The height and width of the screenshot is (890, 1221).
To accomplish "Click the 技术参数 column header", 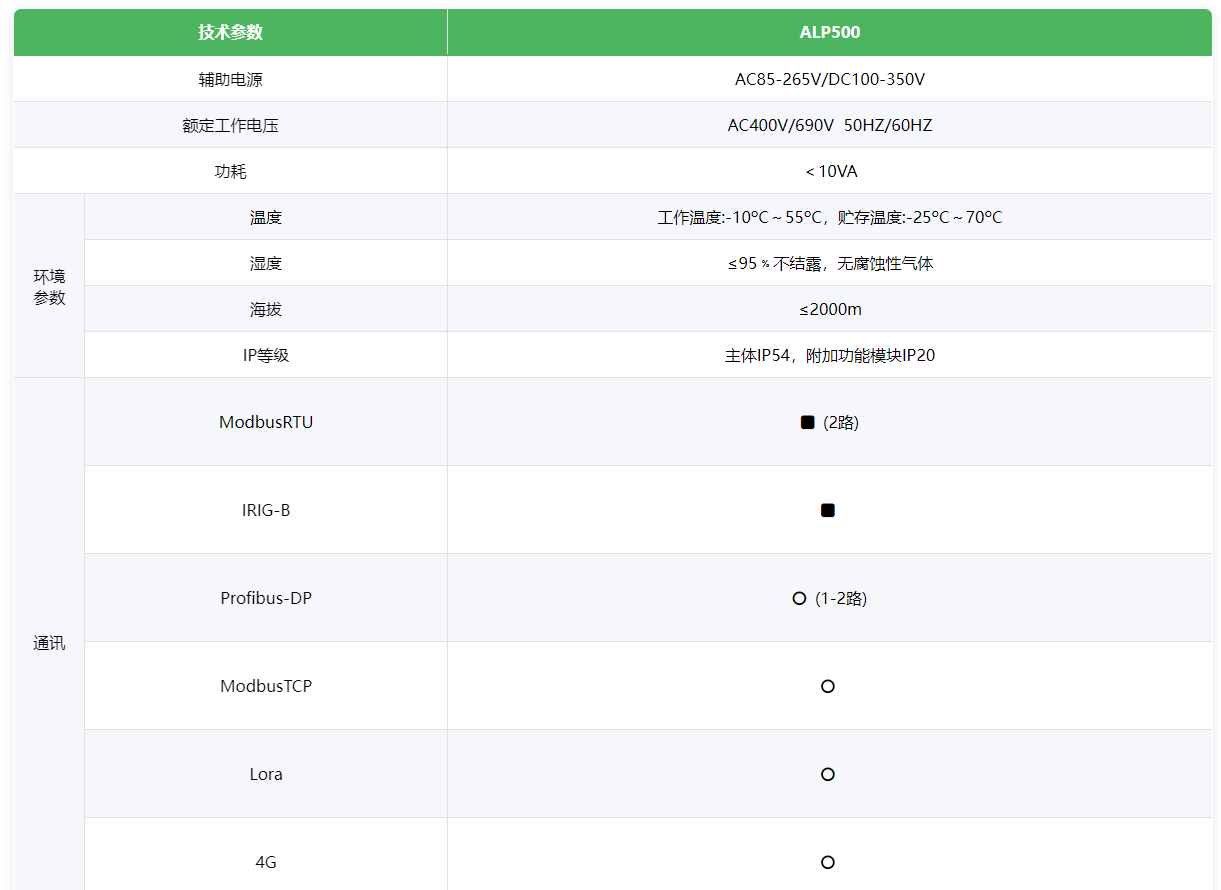I will (230, 32).
